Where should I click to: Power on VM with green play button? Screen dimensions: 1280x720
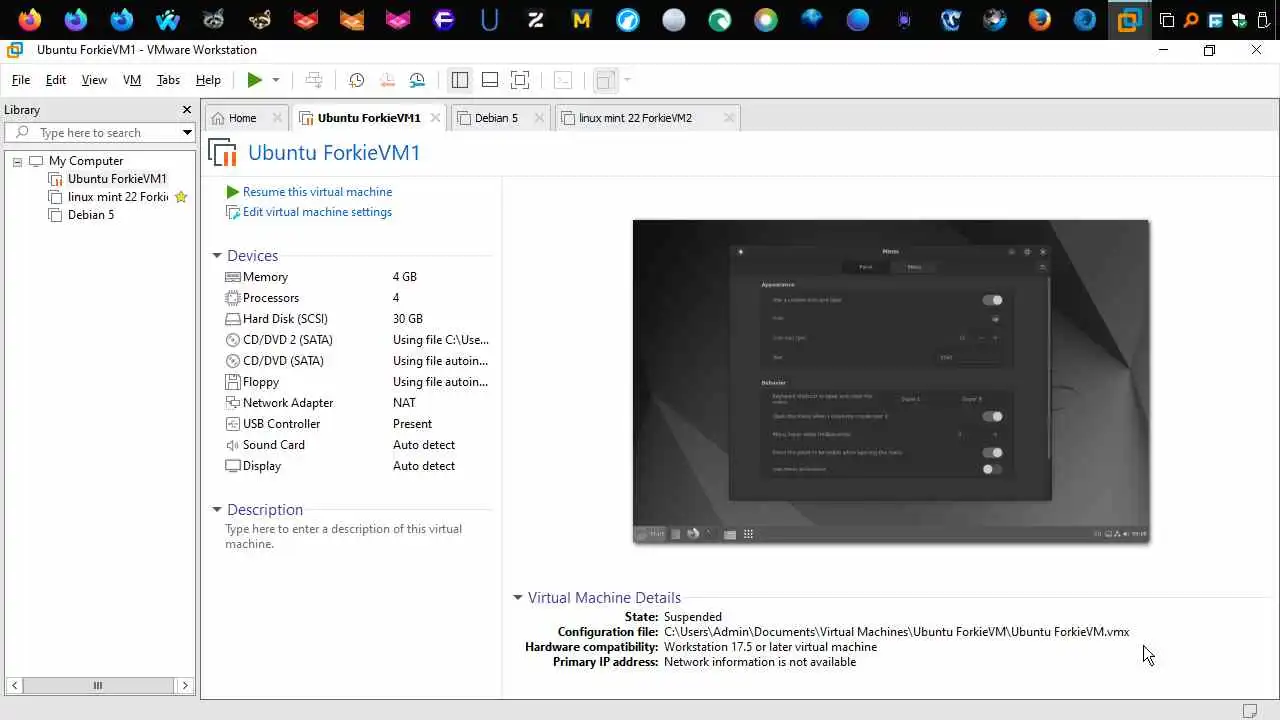[254, 80]
